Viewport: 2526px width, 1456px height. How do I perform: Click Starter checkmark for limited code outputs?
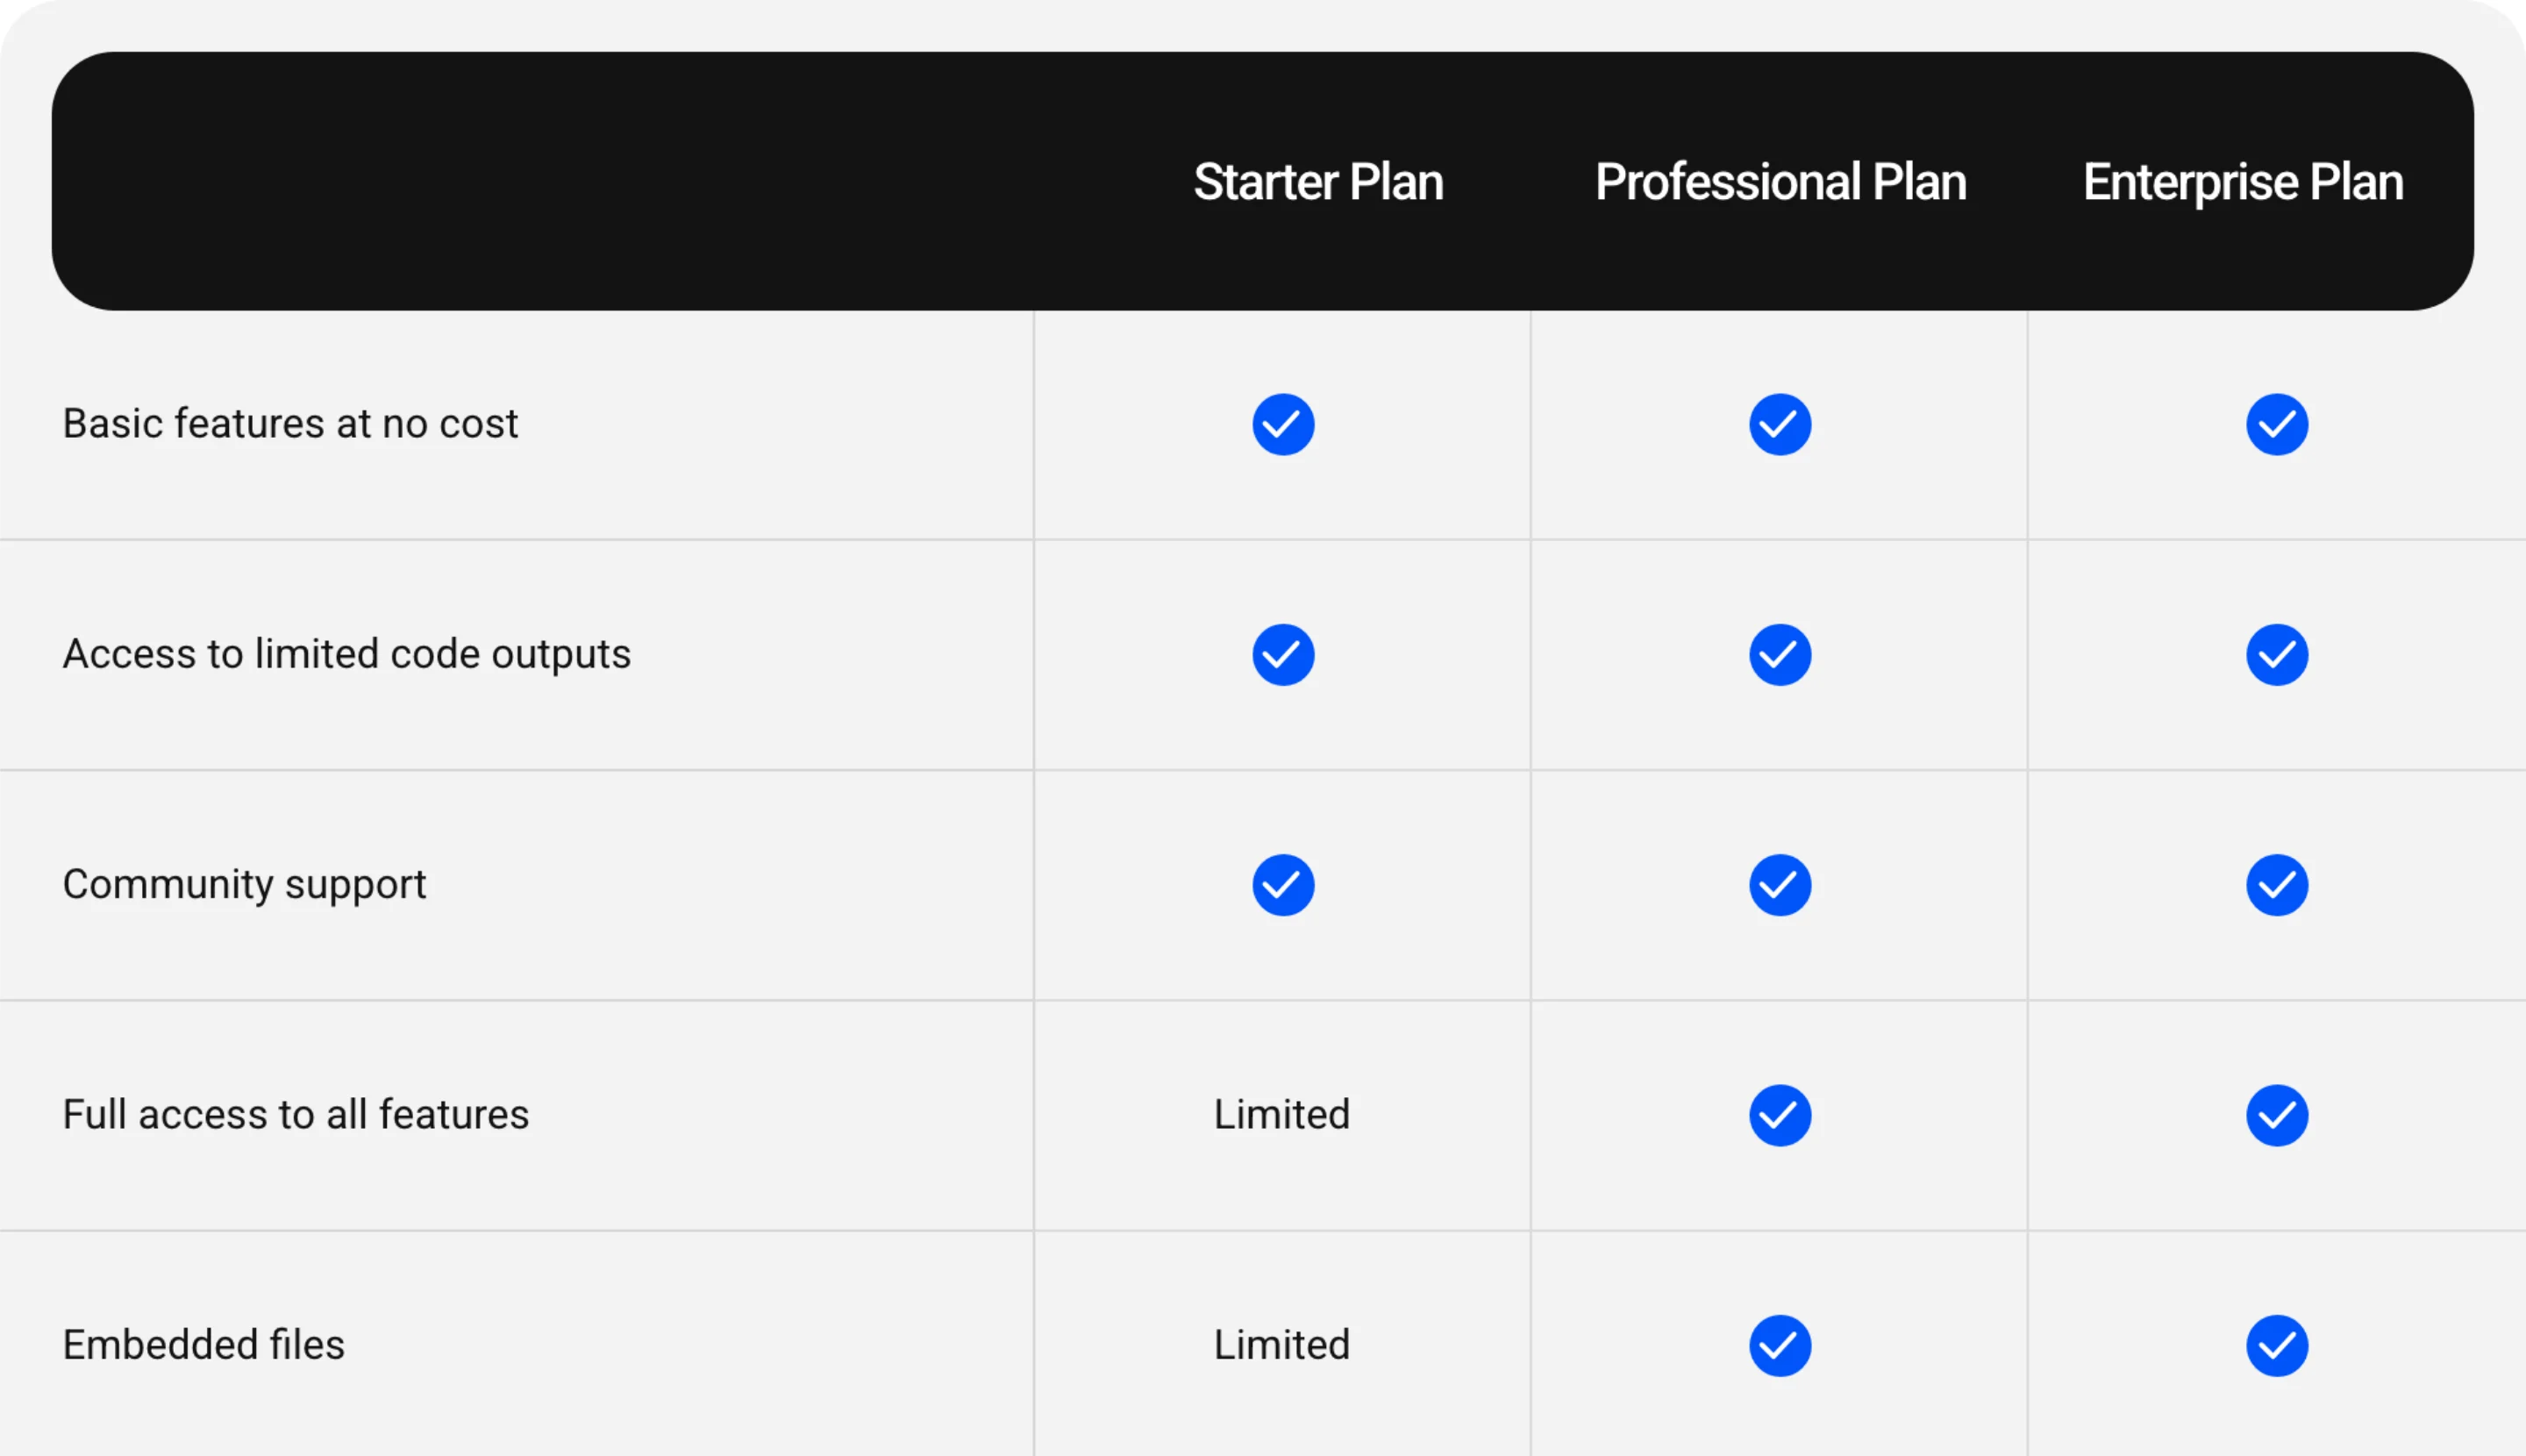point(1283,655)
